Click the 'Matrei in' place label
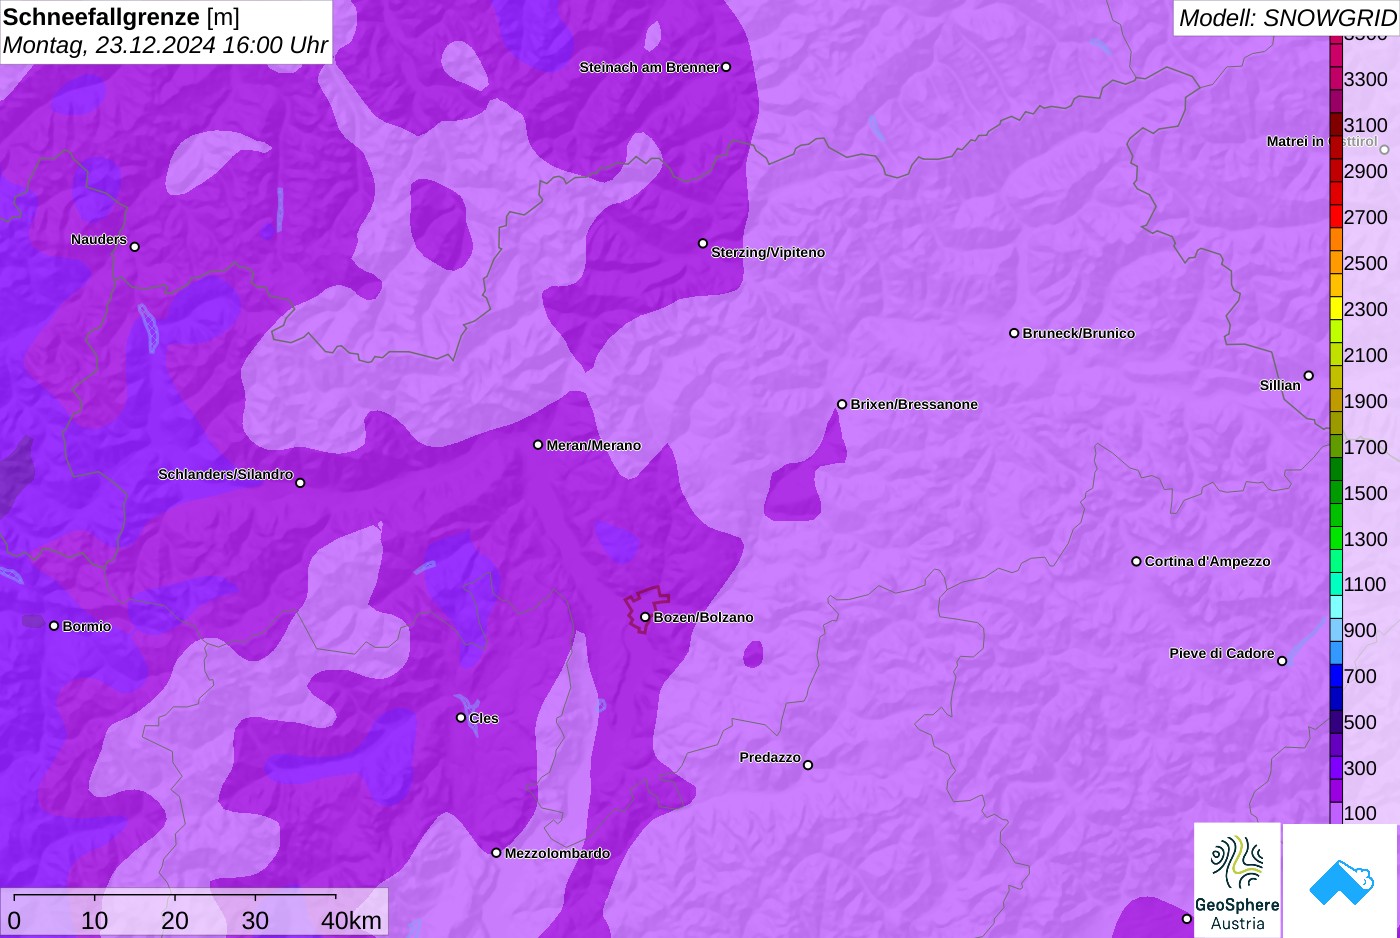This screenshot has height=938, width=1400. point(1295,141)
